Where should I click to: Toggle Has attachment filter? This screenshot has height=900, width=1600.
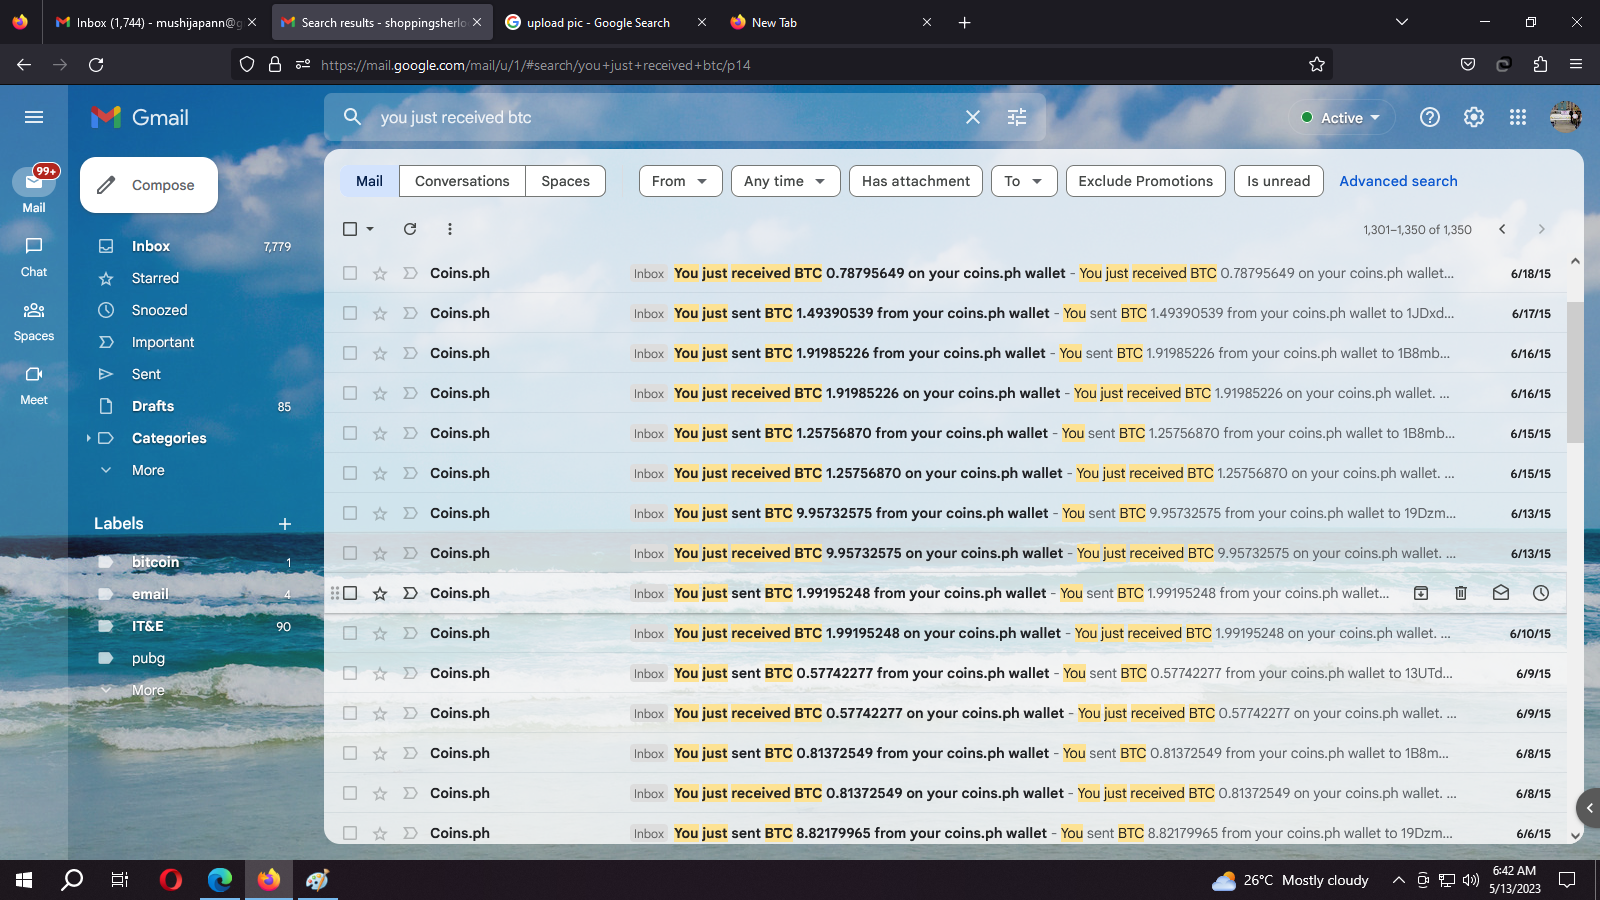point(916,181)
